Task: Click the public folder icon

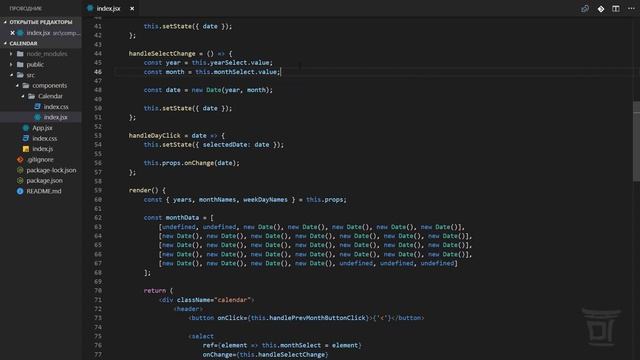Action: tap(20, 64)
